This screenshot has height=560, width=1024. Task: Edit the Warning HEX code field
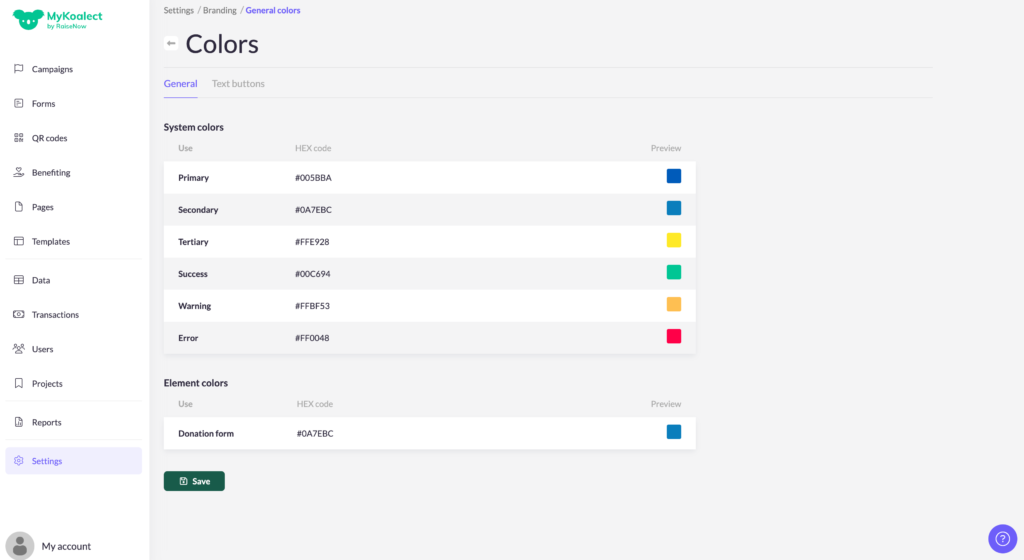point(312,306)
